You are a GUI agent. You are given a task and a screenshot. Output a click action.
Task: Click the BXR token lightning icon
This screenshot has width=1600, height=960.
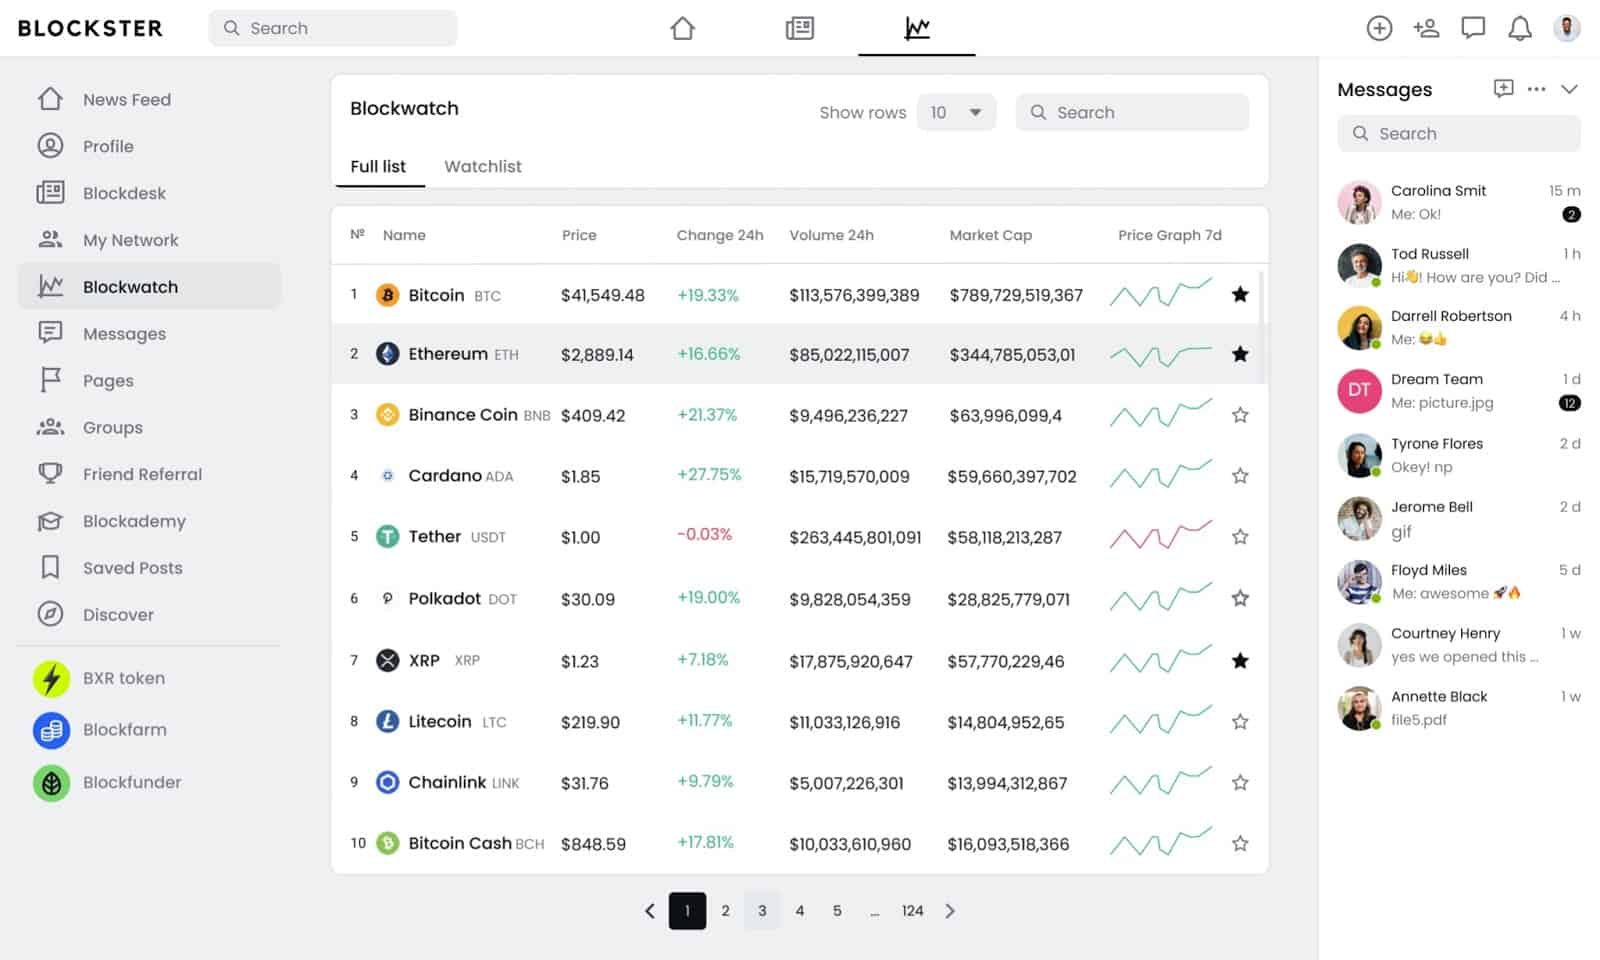[x=51, y=678]
